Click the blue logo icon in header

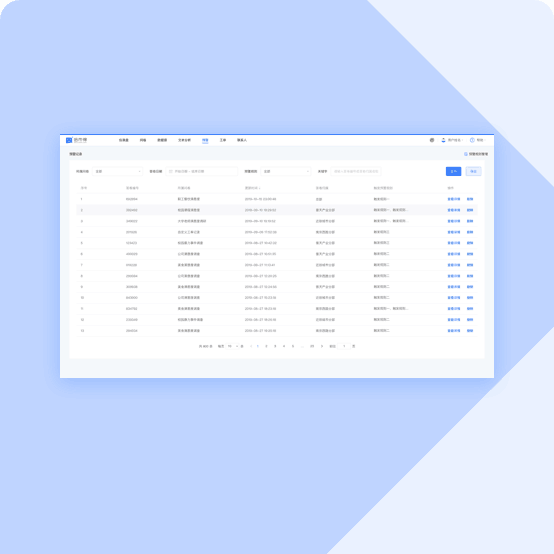coord(69,140)
